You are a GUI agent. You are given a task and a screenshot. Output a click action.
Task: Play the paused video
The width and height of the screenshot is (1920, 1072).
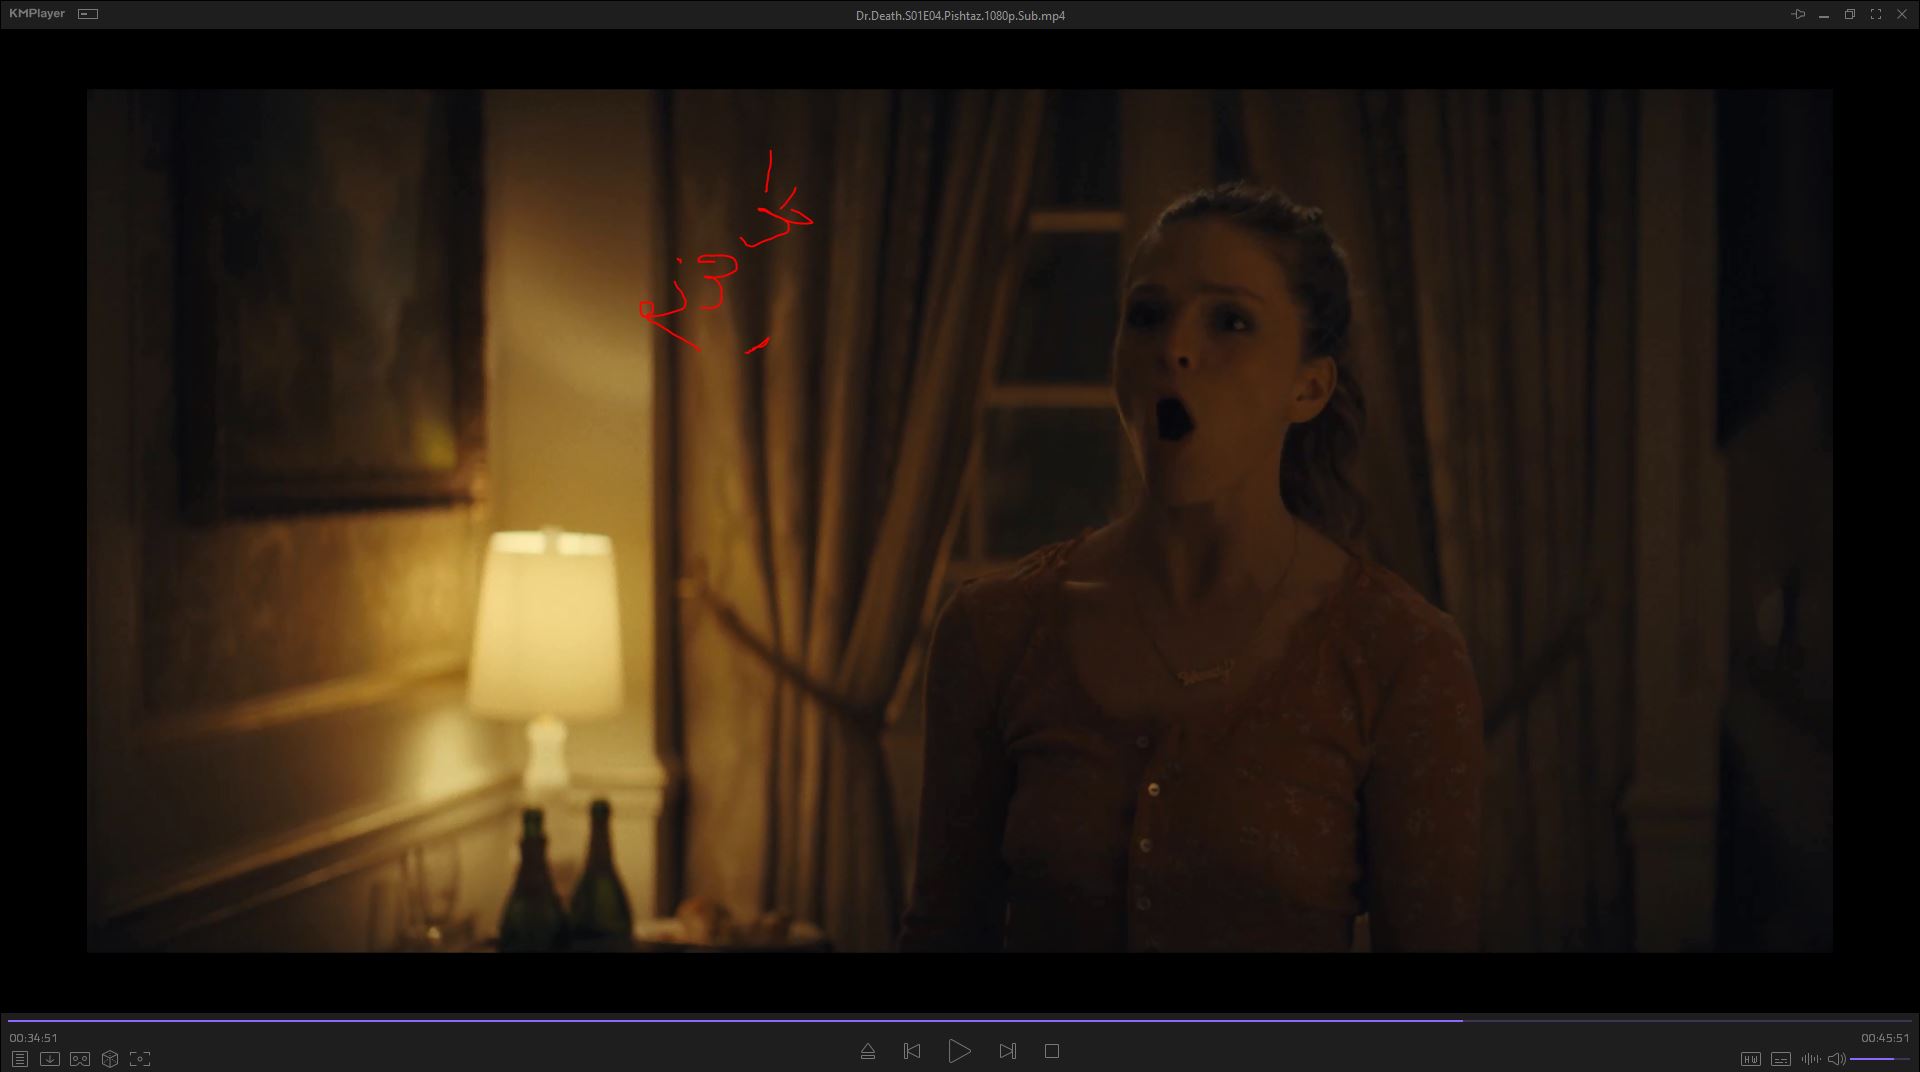click(x=959, y=1051)
